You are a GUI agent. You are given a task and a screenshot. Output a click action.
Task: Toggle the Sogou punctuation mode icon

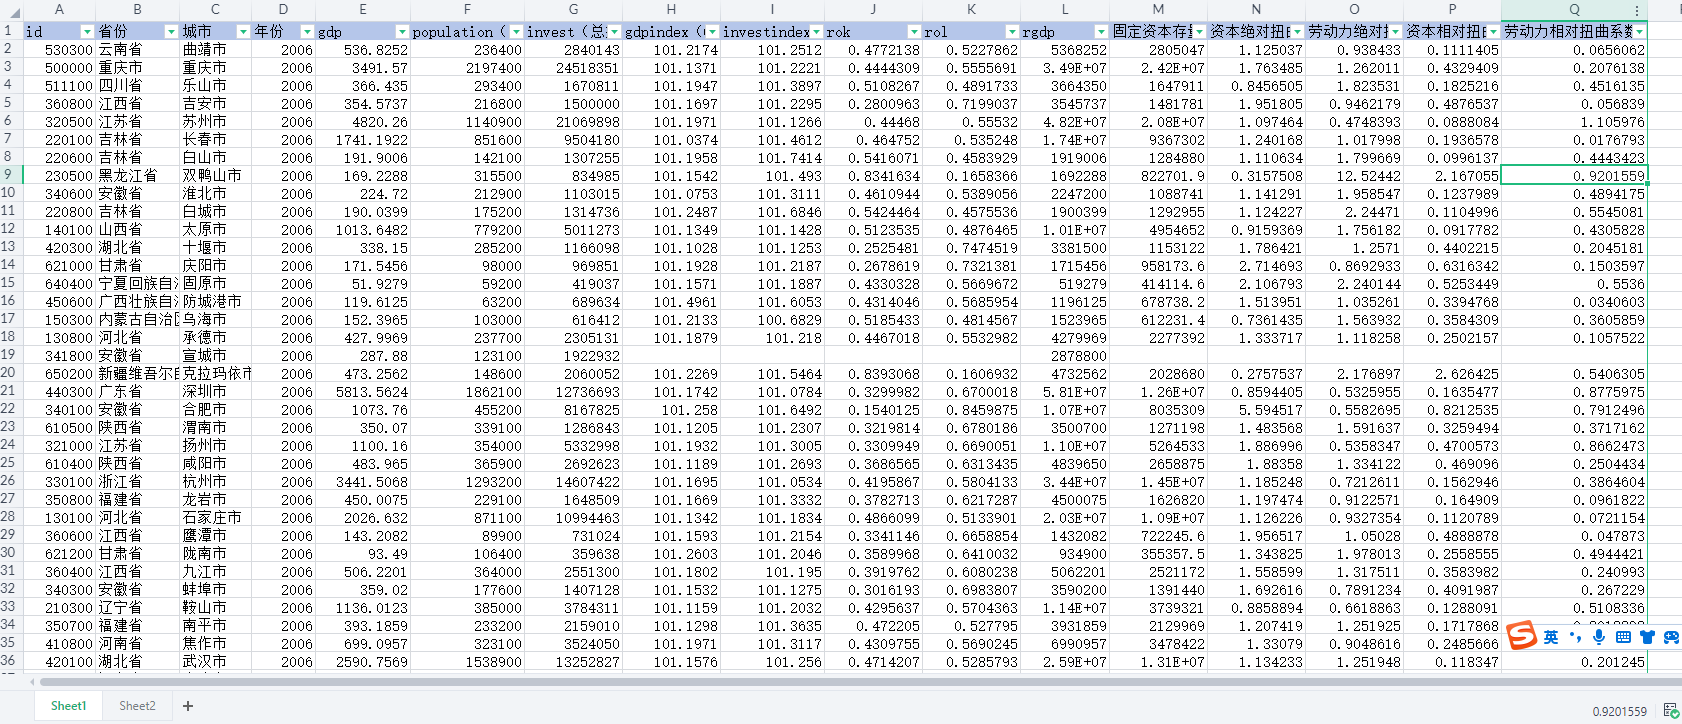[x=1576, y=637]
